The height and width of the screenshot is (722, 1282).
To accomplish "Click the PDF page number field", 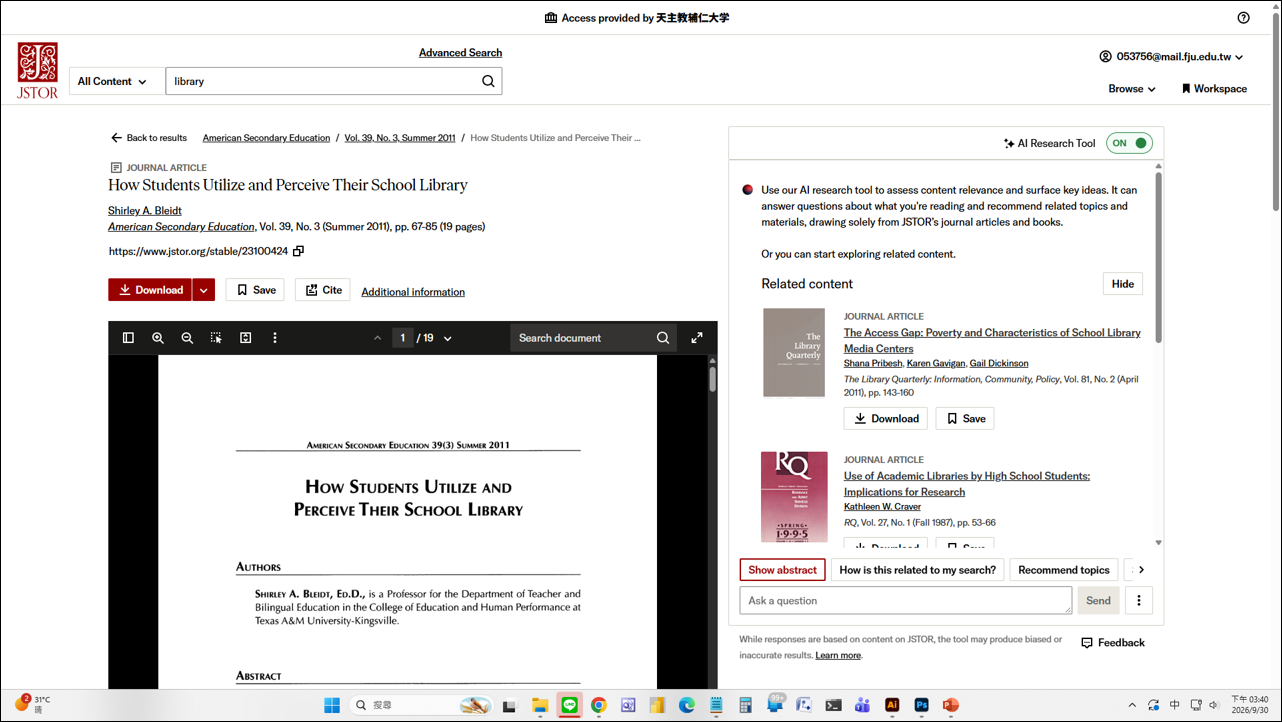I will 402,338.
